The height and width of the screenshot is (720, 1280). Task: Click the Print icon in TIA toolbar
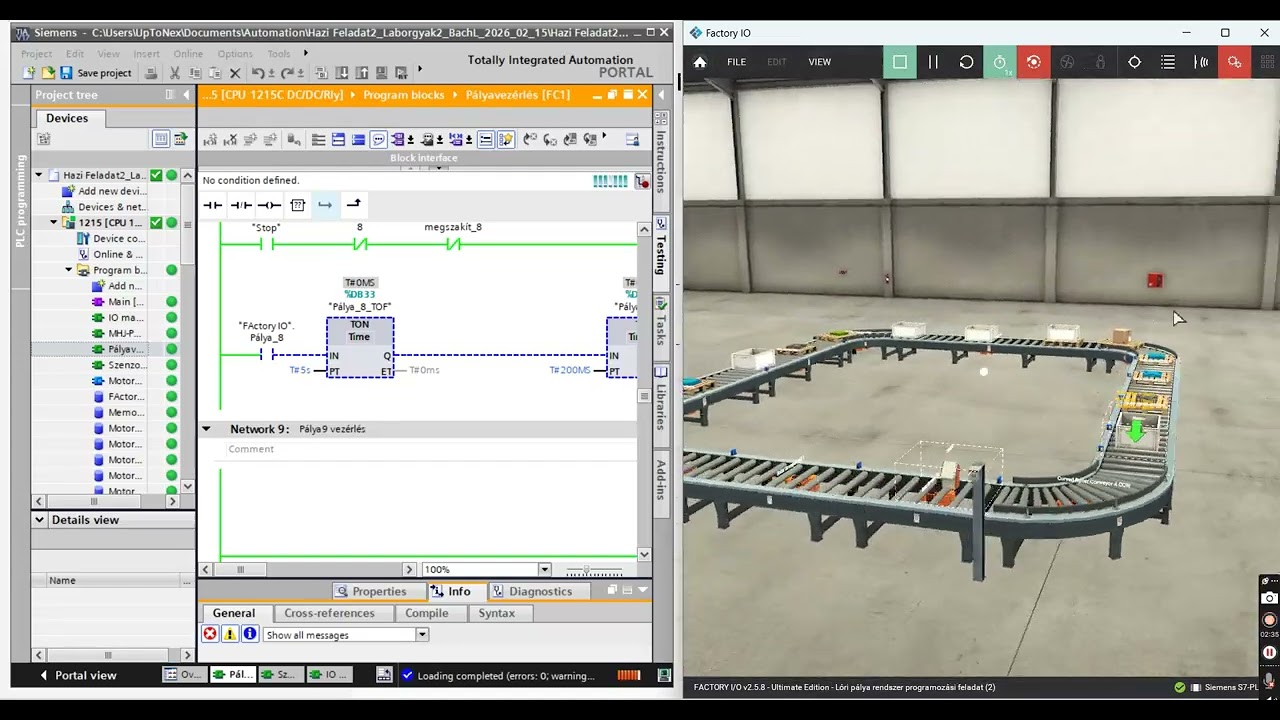pyautogui.click(x=151, y=73)
